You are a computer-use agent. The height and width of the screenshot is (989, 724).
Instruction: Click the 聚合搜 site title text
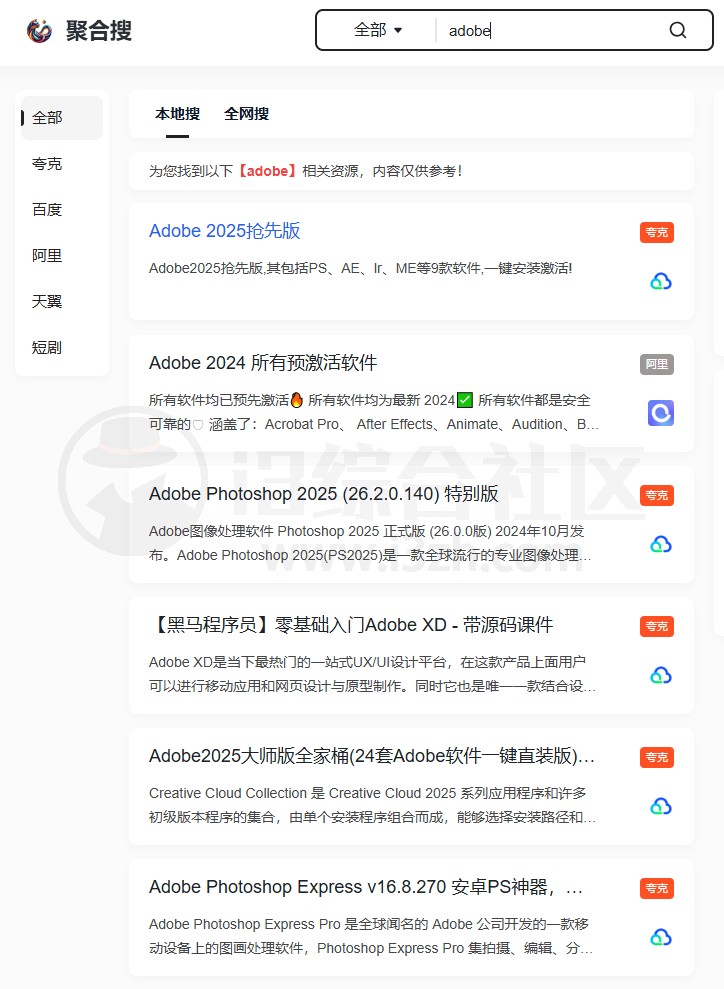[99, 30]
